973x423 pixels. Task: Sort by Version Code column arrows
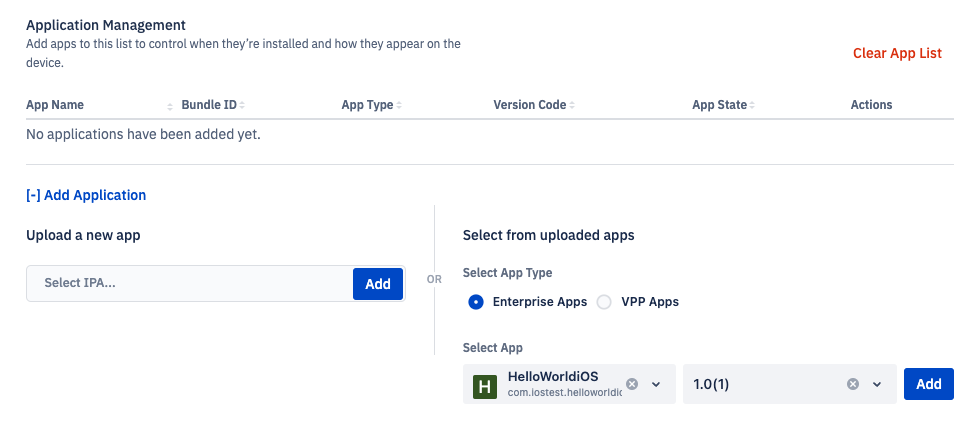coord(572,105)
